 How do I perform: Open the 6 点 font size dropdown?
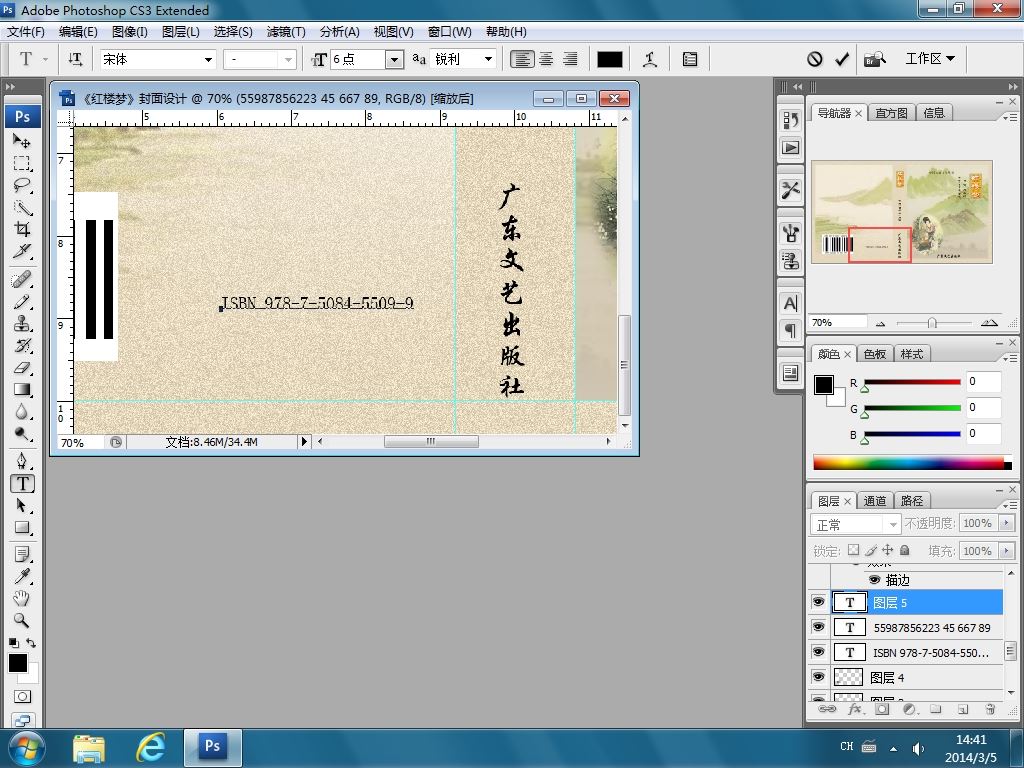pos(394,59)
